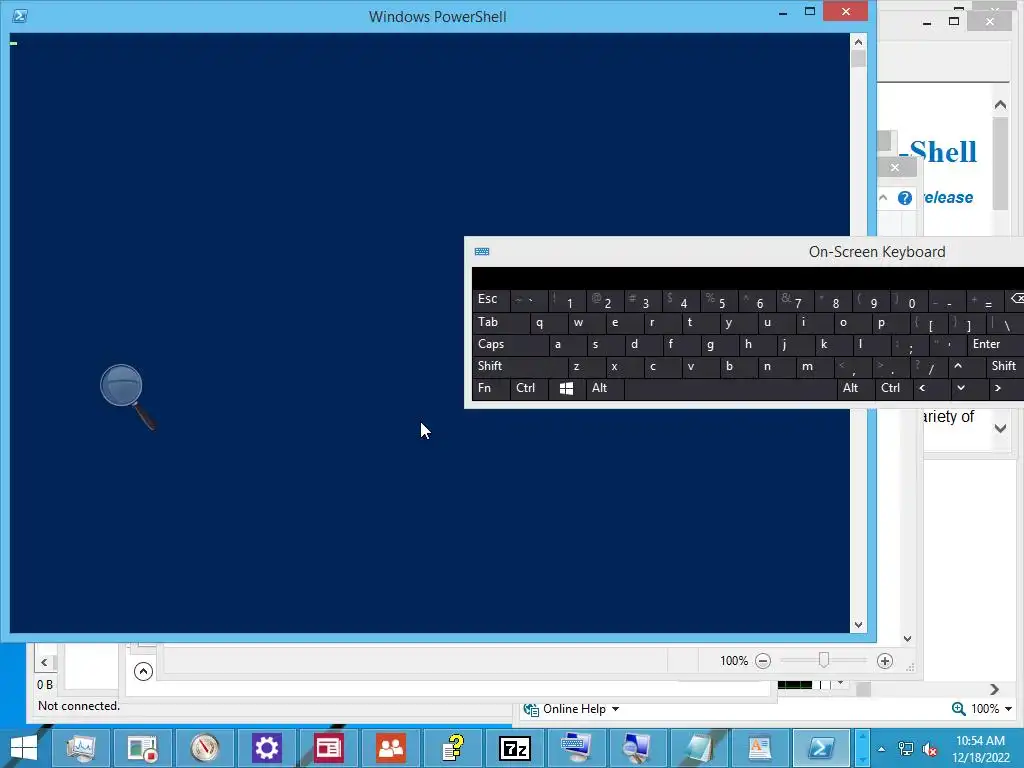Collapse caret left of help icon
The width and height of the screenshot is (1024, 768).
884,197
